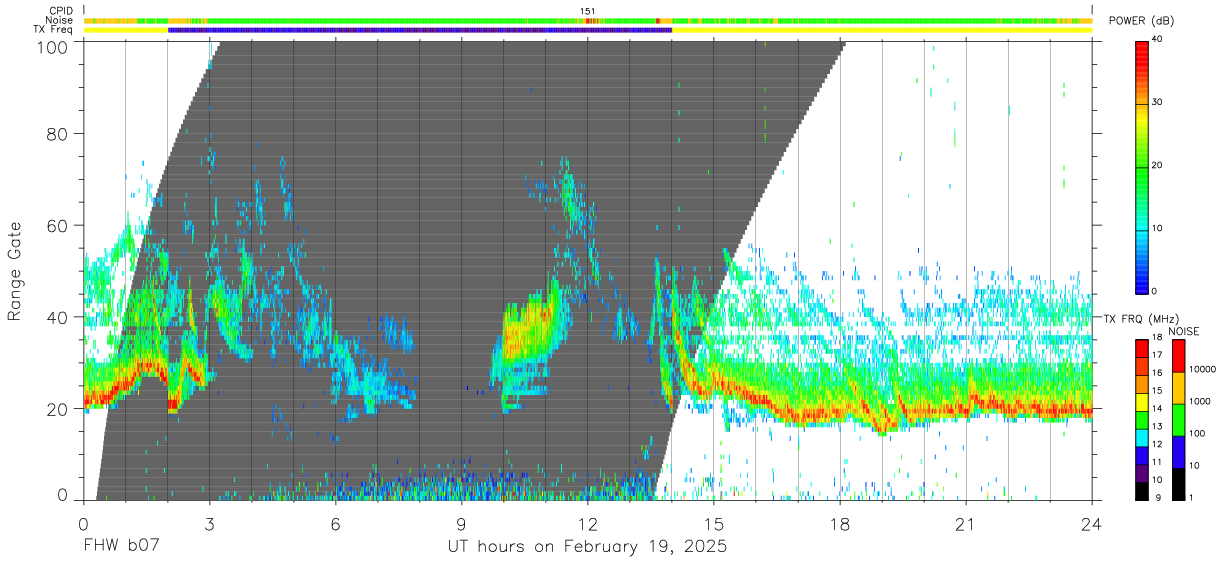Click the time axis tick 15
Image resolution: width=1228 pixels, height=567 pixels.
coord(714,523)
